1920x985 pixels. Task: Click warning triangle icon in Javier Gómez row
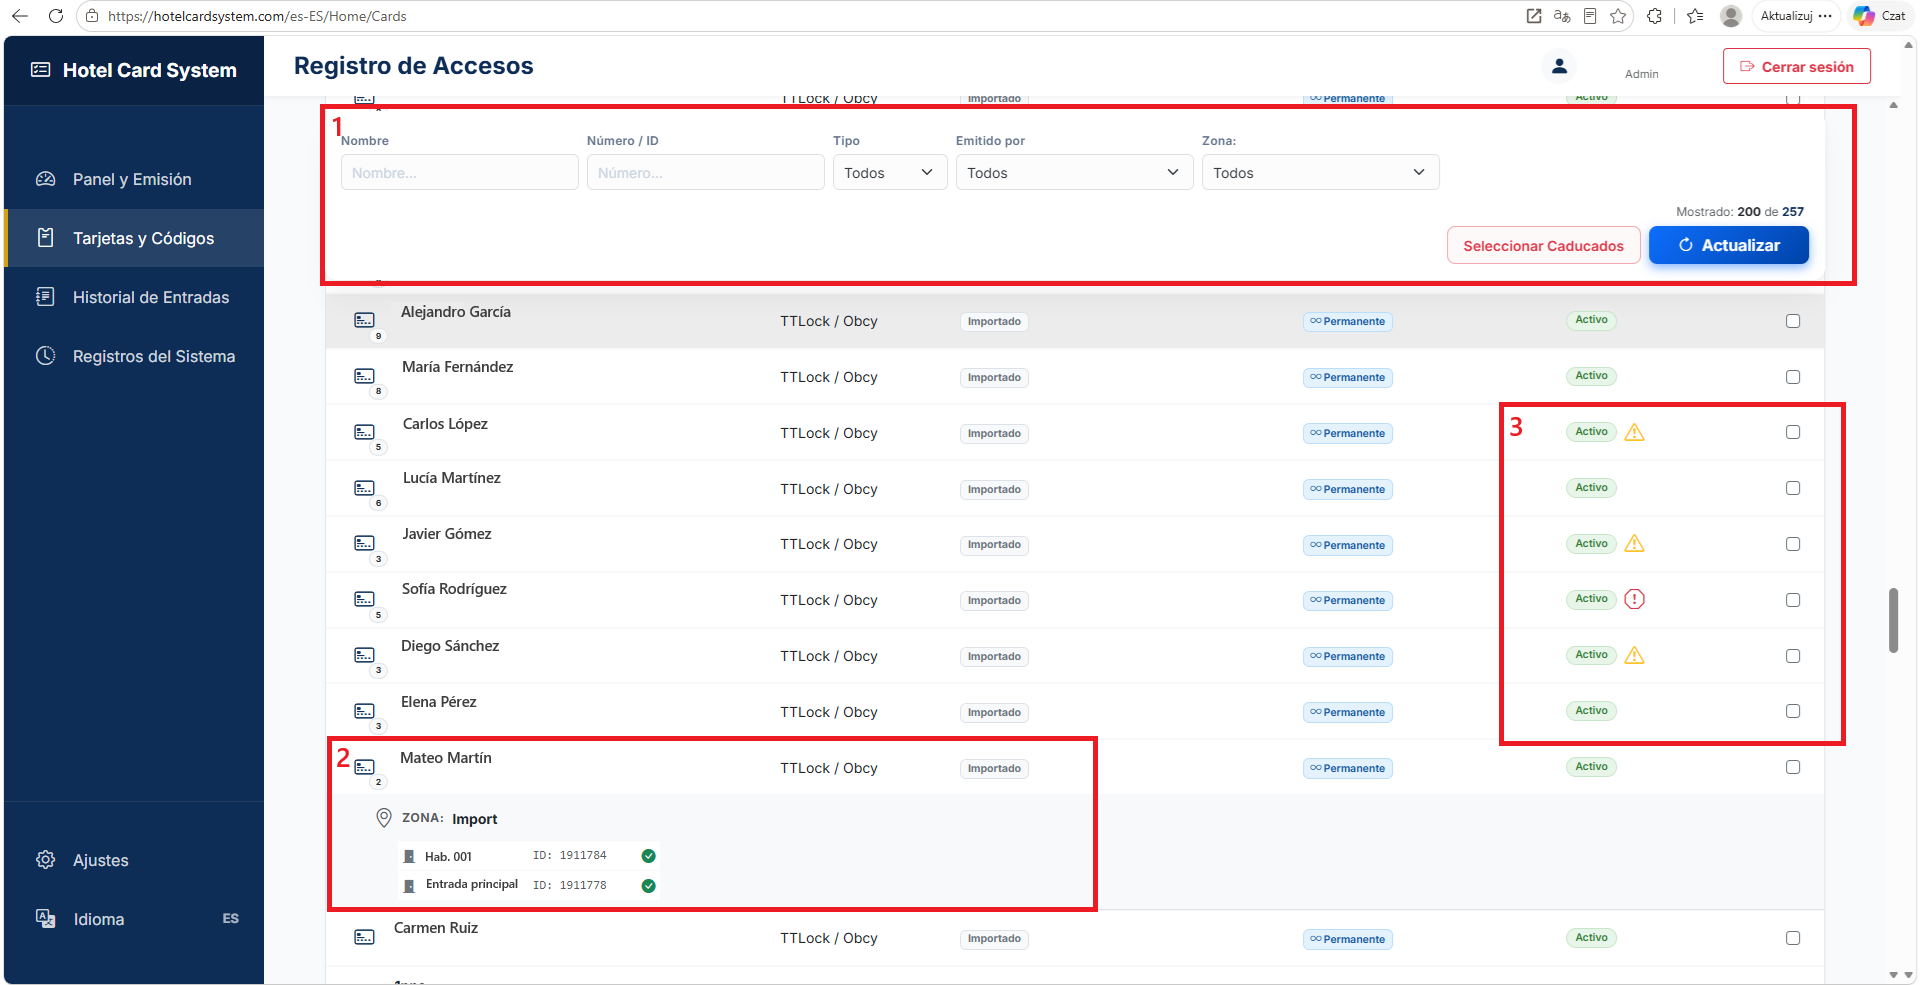1634,544
